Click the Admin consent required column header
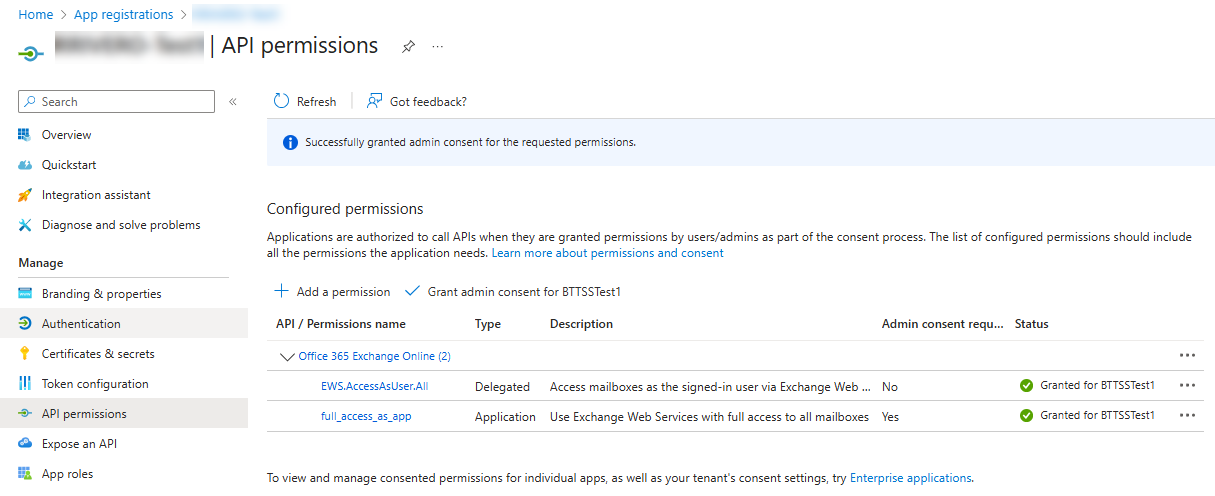Viewport: 1215px width, 496px height. click(942, 324)
